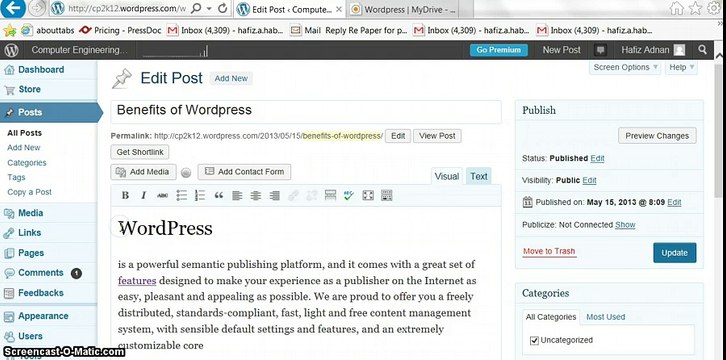Open browser home icon
Viewport: 726px width, 360px height.
coord(676,8)
